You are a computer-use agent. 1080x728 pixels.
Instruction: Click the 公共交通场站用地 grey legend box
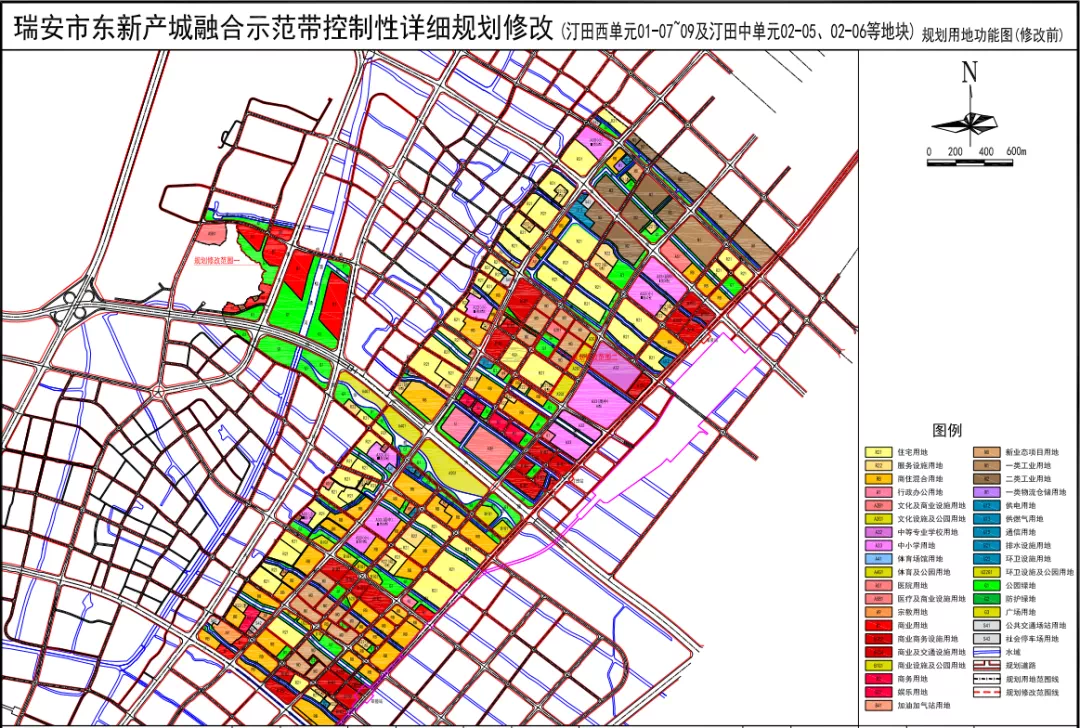coord(986,624)
